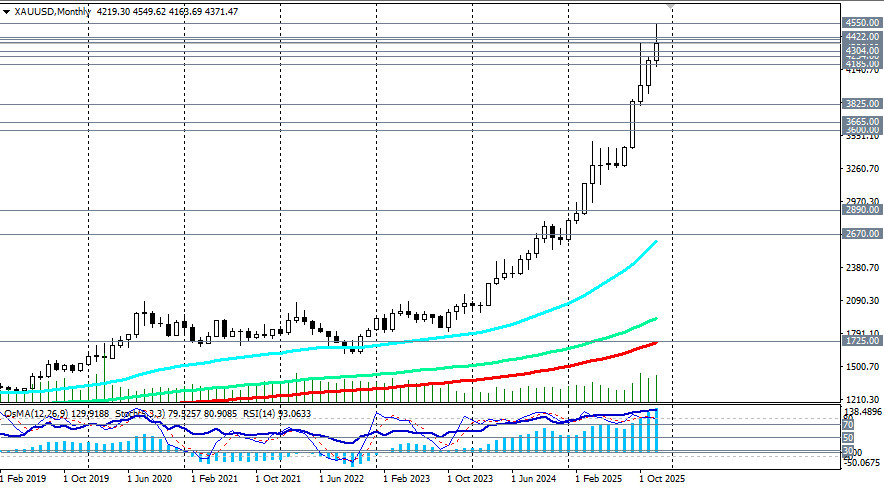Click the latest candle at chart top
This screenshot has width=884, height=490.
657,50
